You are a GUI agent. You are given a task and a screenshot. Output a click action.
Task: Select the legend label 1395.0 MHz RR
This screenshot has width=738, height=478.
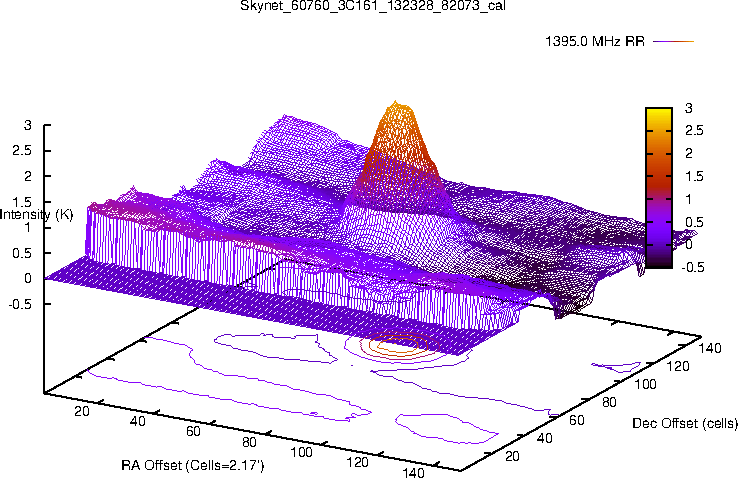[x=595, y=41]
